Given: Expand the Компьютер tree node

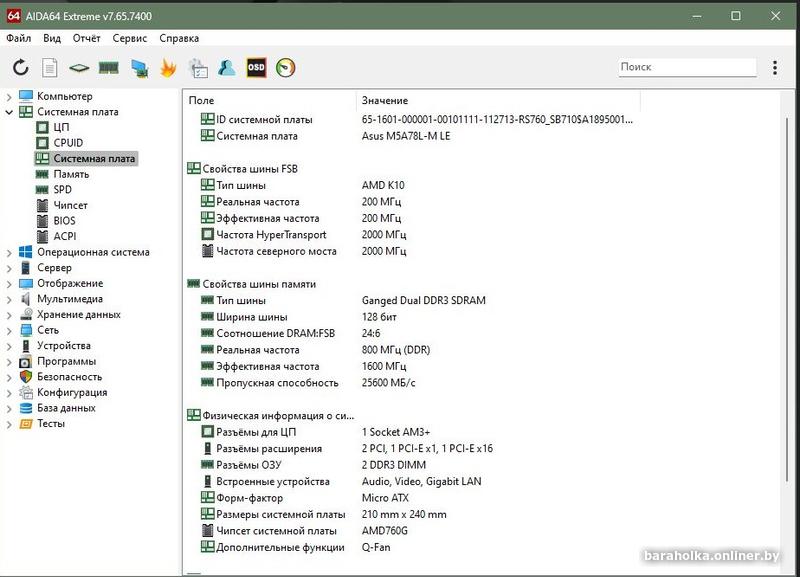Looking at the screenshot, I should pos(9,96).
